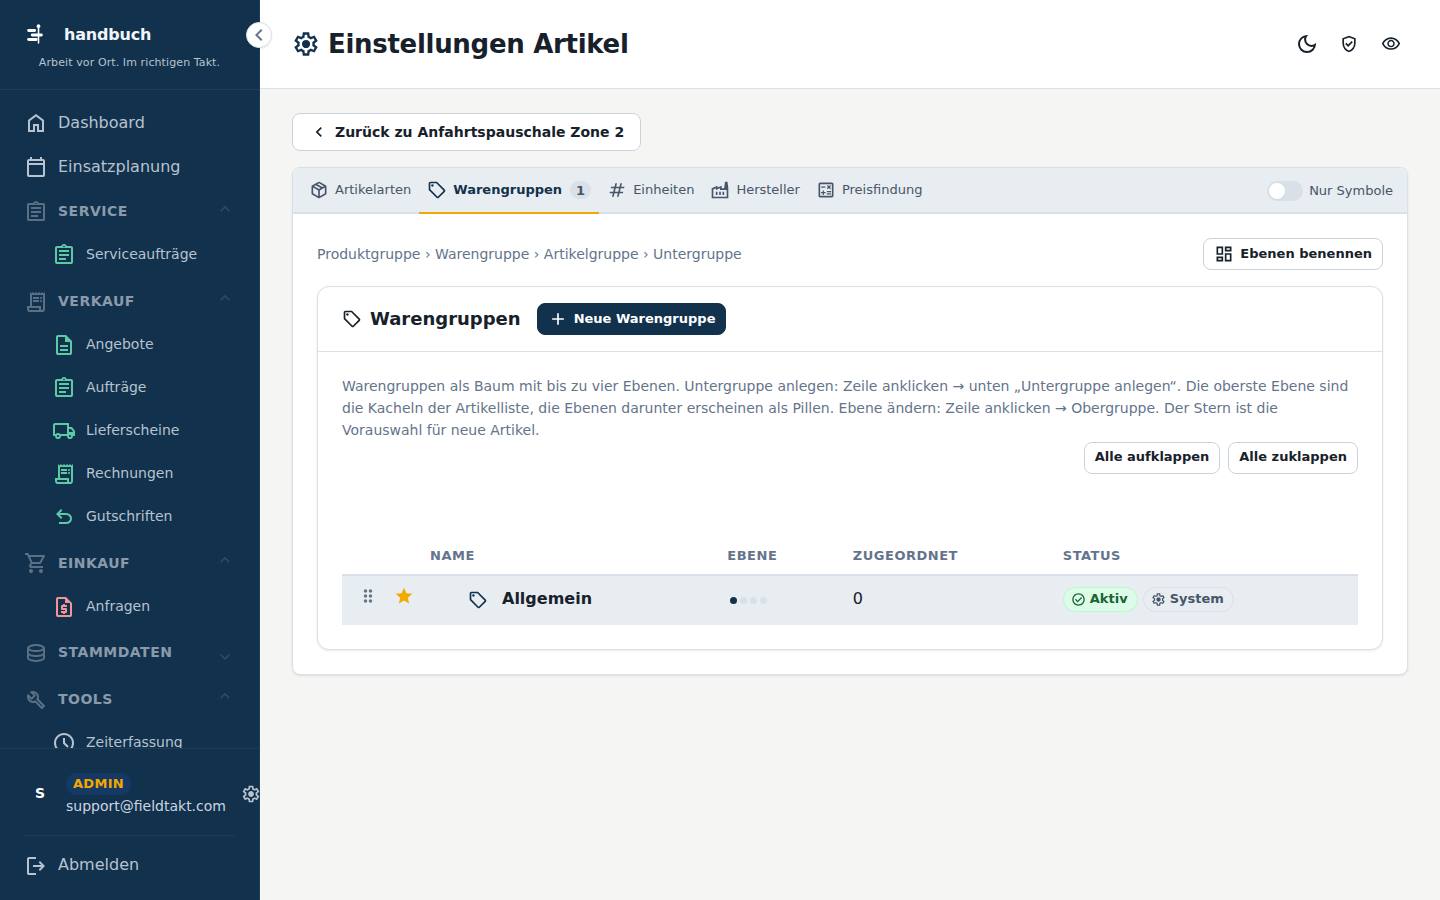Click the support@fieldtakt.com user email
This screenshot has height=900, width=1440.
146,806
